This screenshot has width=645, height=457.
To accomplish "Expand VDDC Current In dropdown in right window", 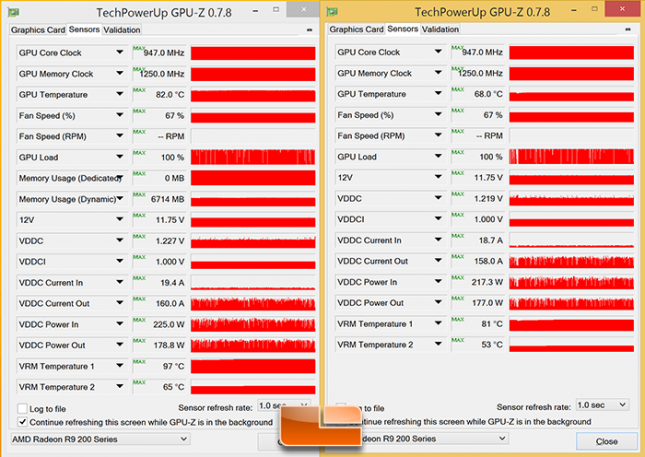I will [438, 240].
